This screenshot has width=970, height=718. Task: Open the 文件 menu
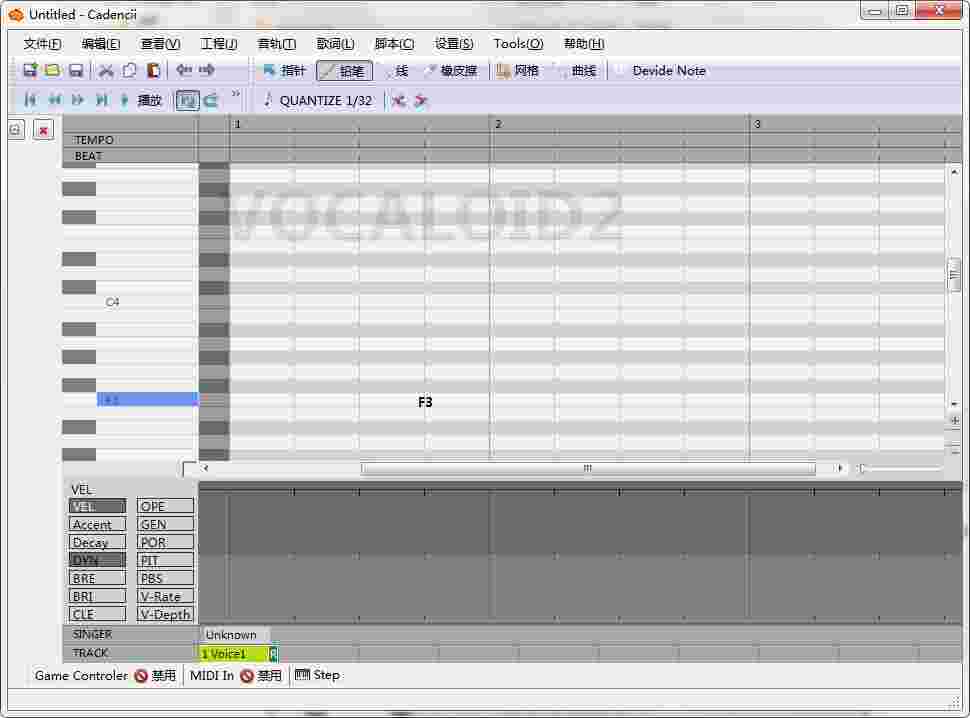pos(40,43)
